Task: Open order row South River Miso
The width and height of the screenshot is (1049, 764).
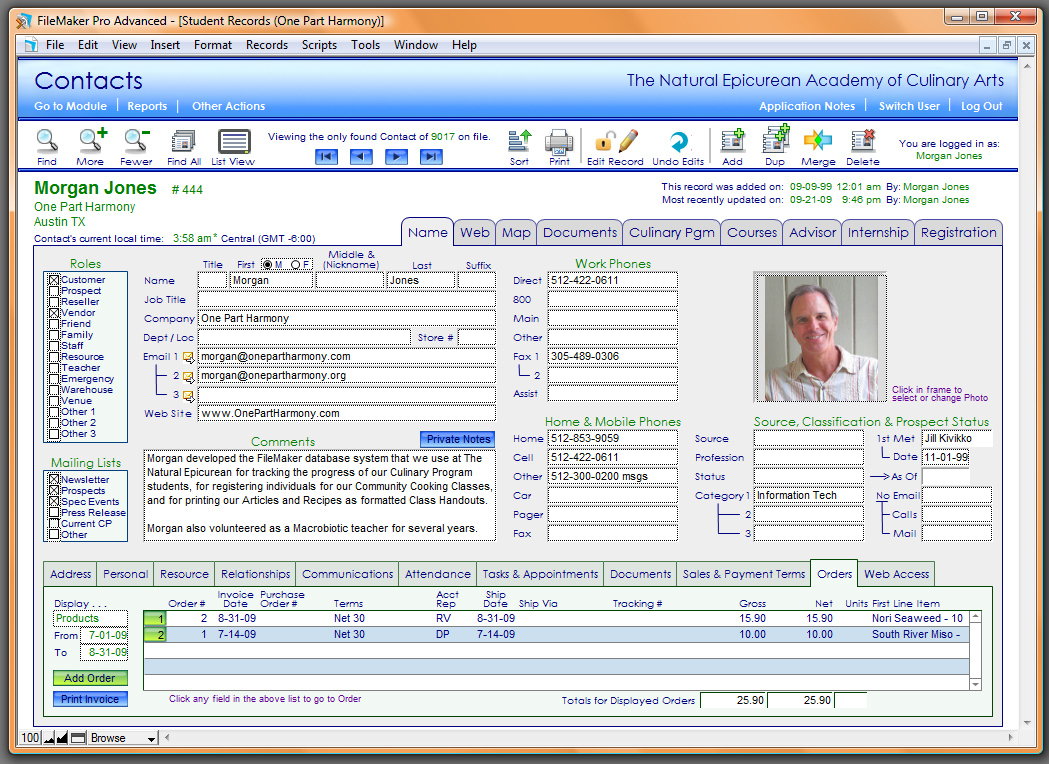Action: pos(557,635)
